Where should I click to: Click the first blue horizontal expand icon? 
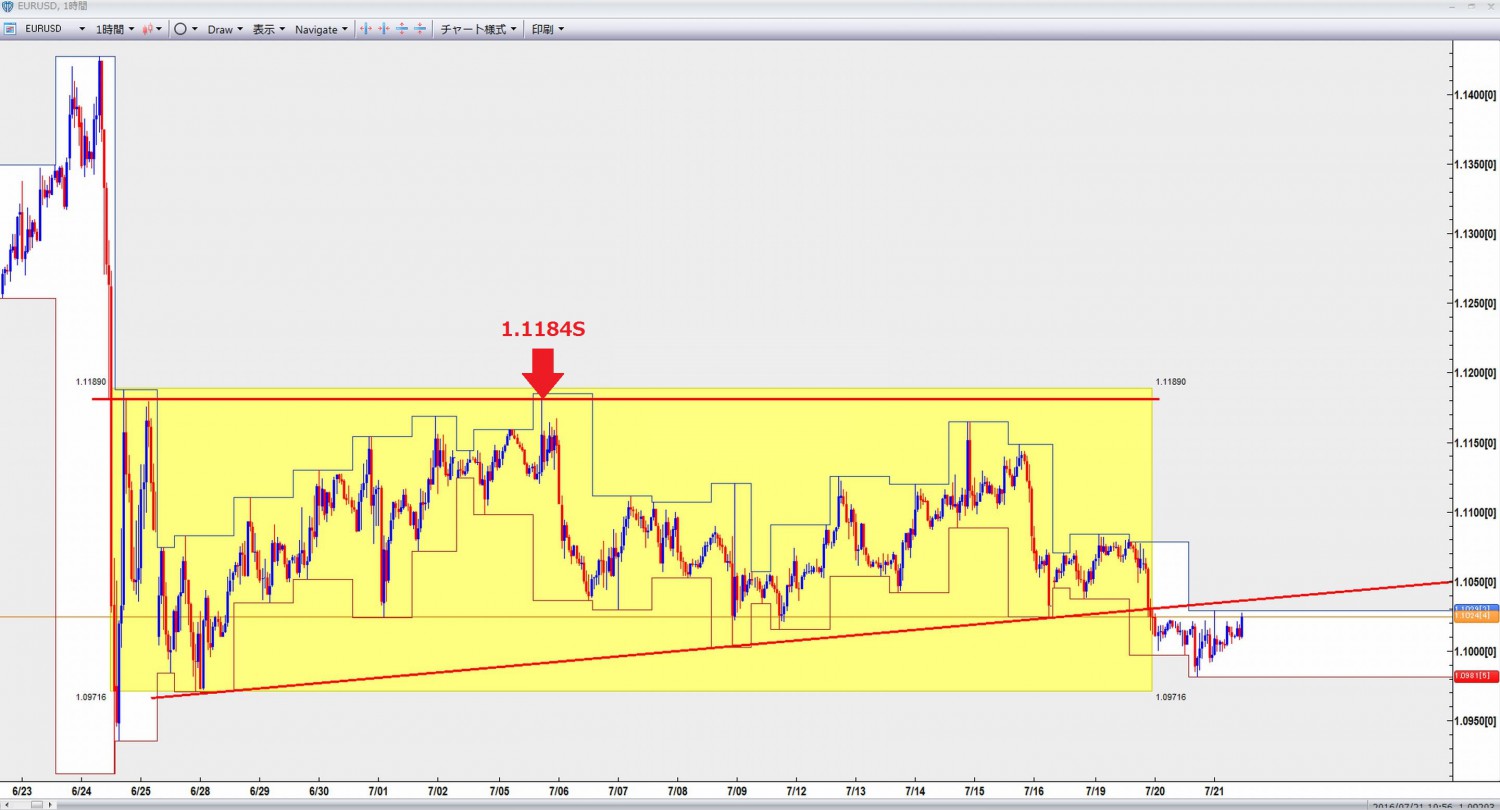[366, 29]
